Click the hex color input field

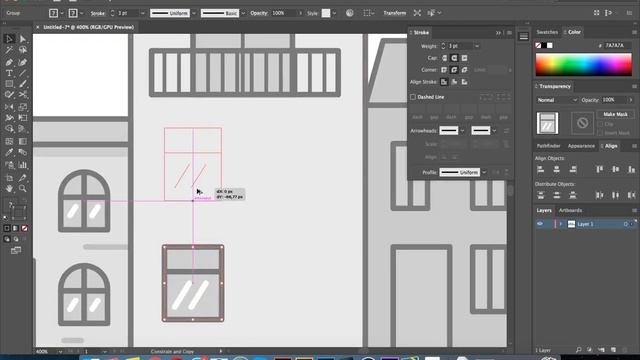(x=617, y=46)
